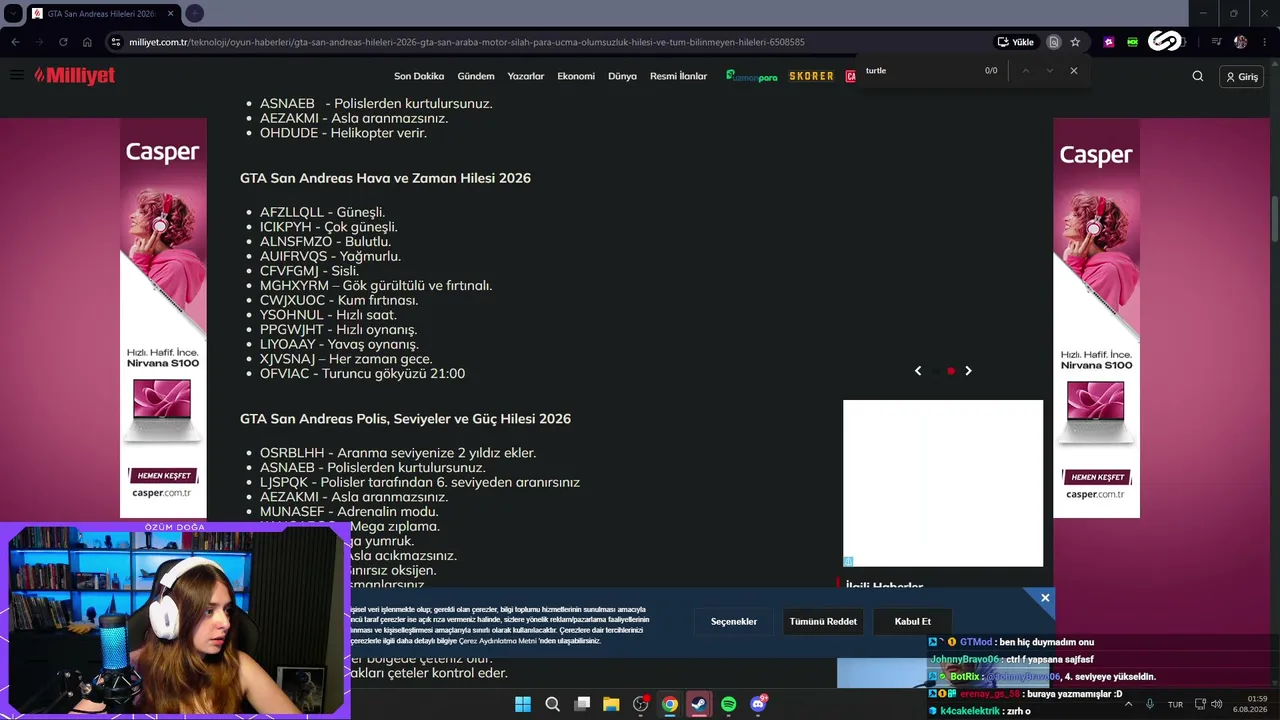The width and height of the screenshot is (1280, 720).
Task: Click 'MUNASEF - Adrenalin modu.' line
Action: [349, 512]
